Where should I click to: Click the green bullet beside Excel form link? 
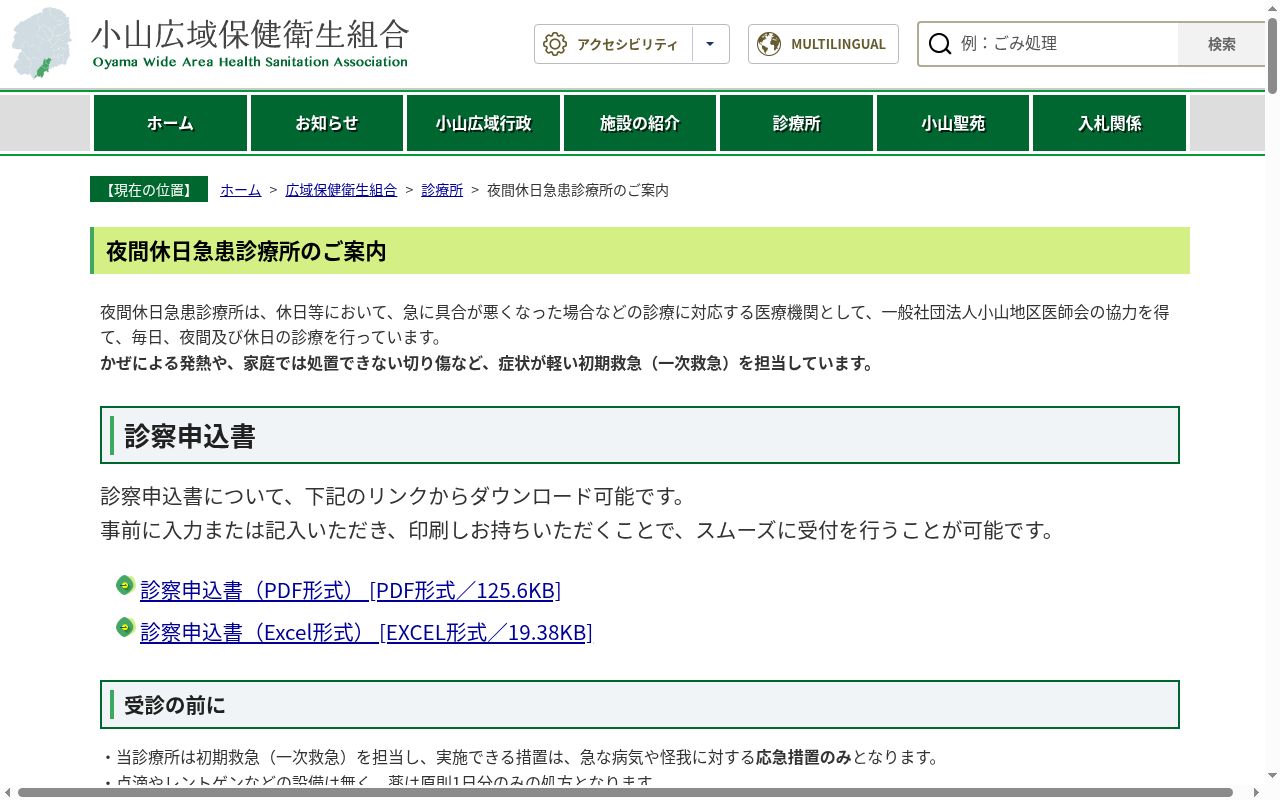tap(125, 627)
